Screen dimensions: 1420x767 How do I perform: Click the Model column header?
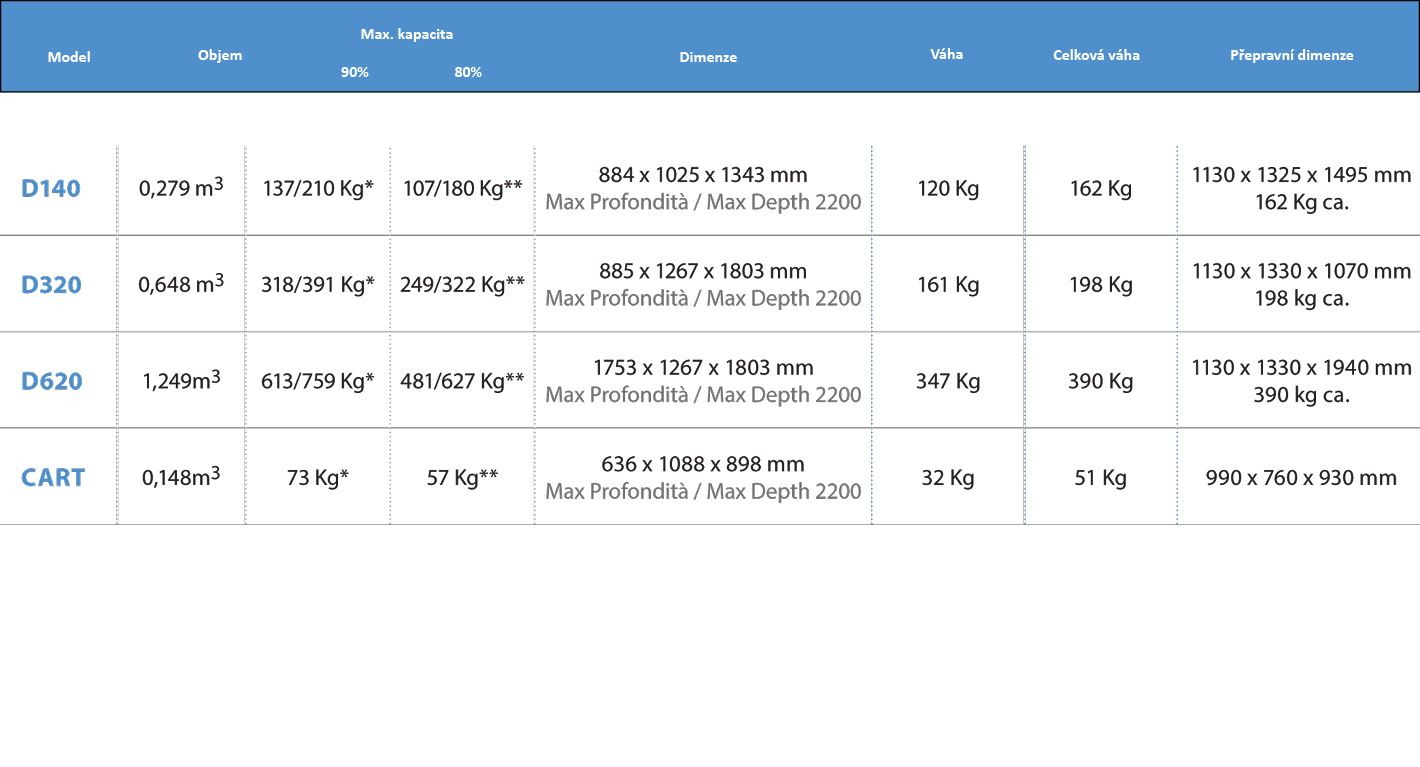(x=69, y=57)
